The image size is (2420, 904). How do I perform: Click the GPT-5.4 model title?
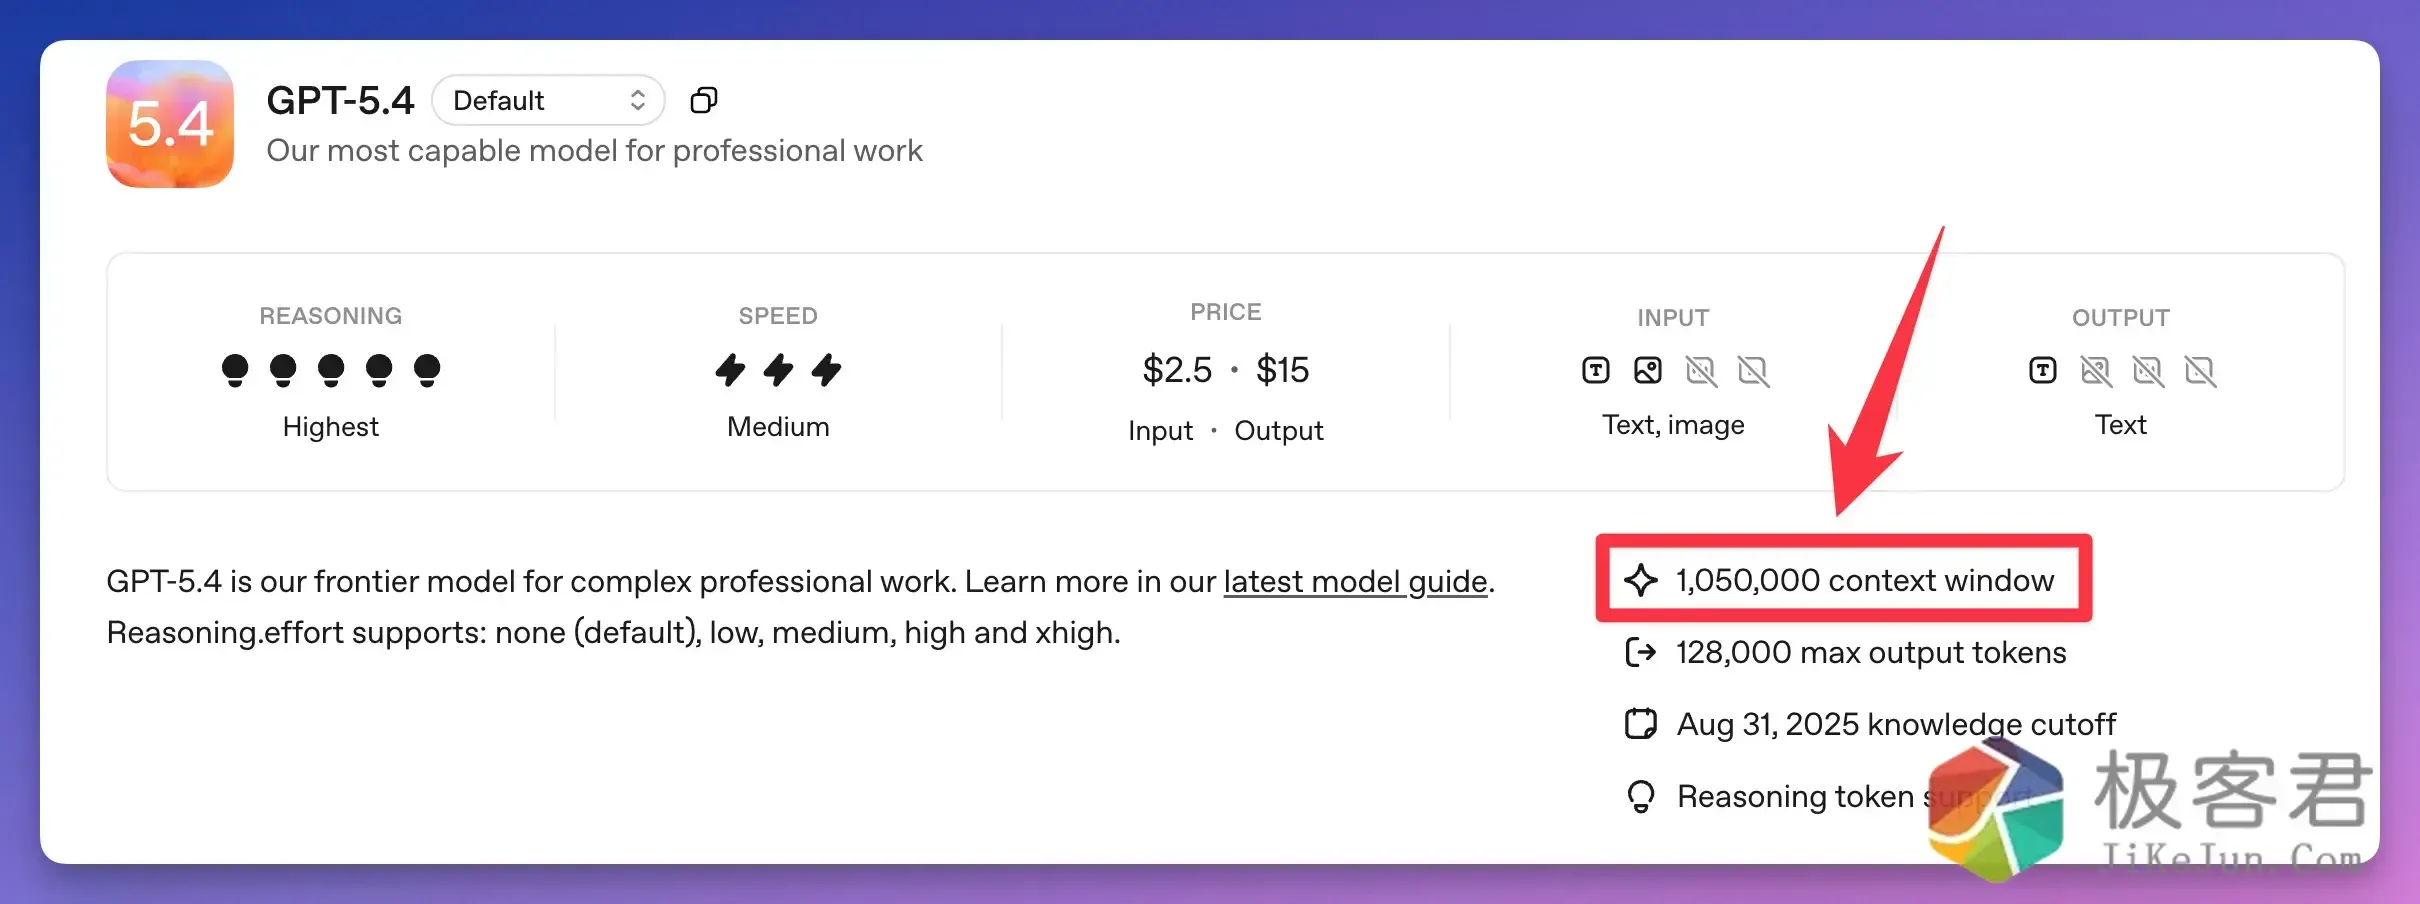(340, 100)
